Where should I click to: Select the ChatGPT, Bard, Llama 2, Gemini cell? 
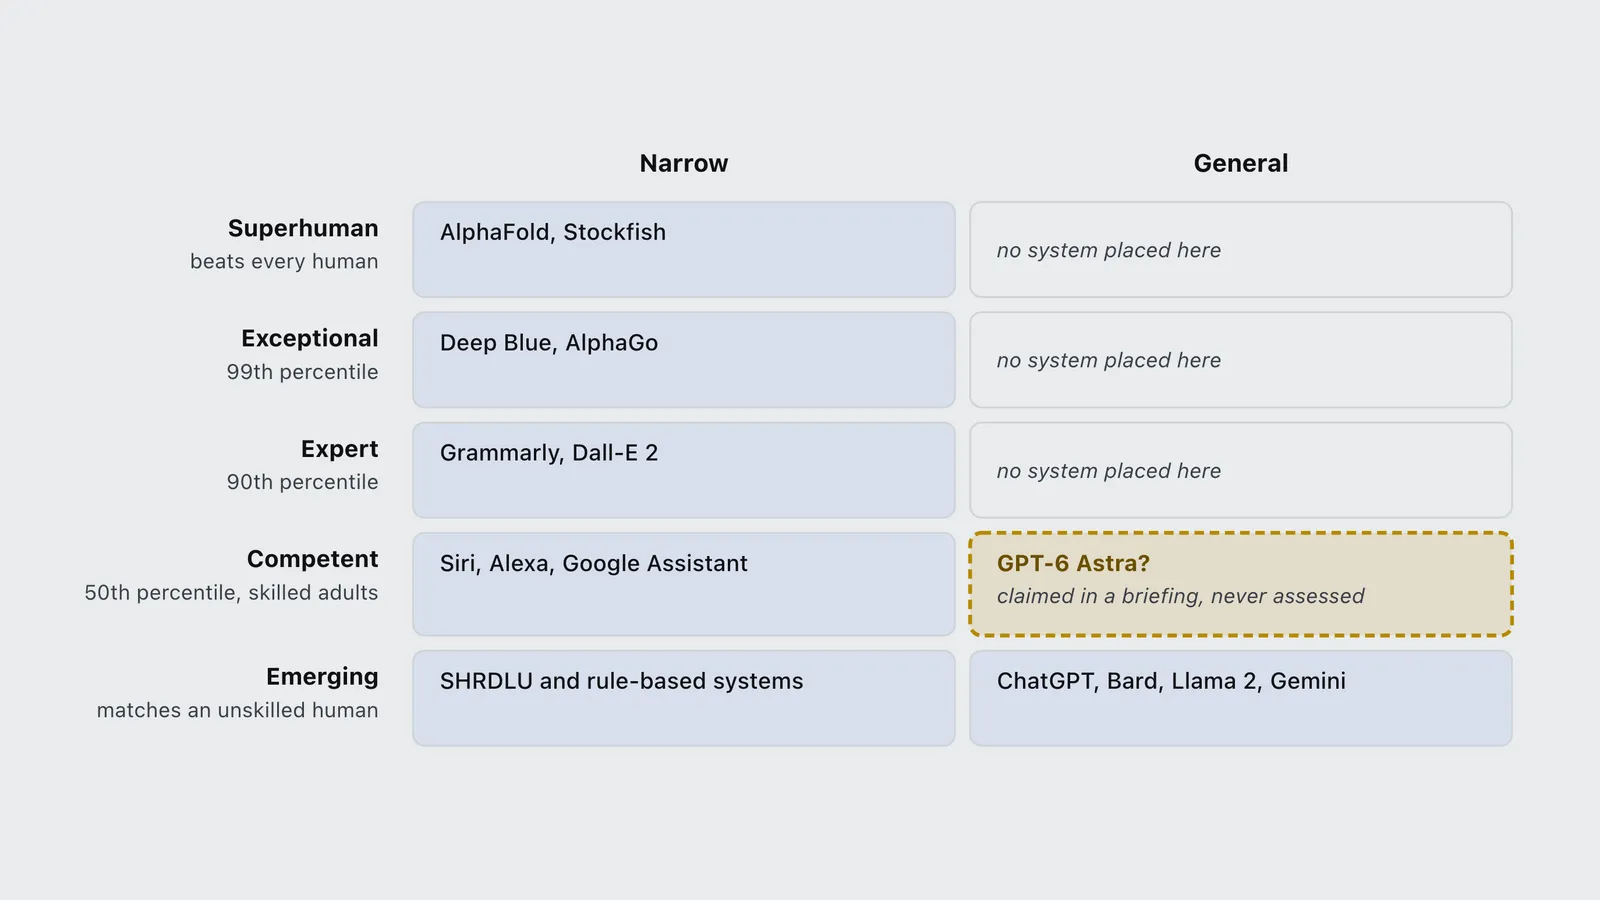1241,698
